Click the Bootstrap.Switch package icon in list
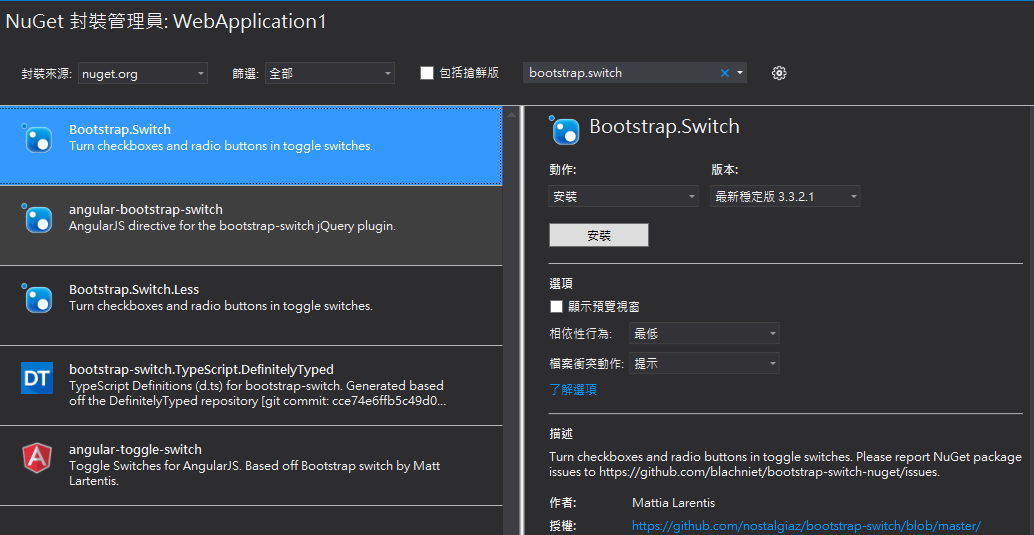 [37, 138]
